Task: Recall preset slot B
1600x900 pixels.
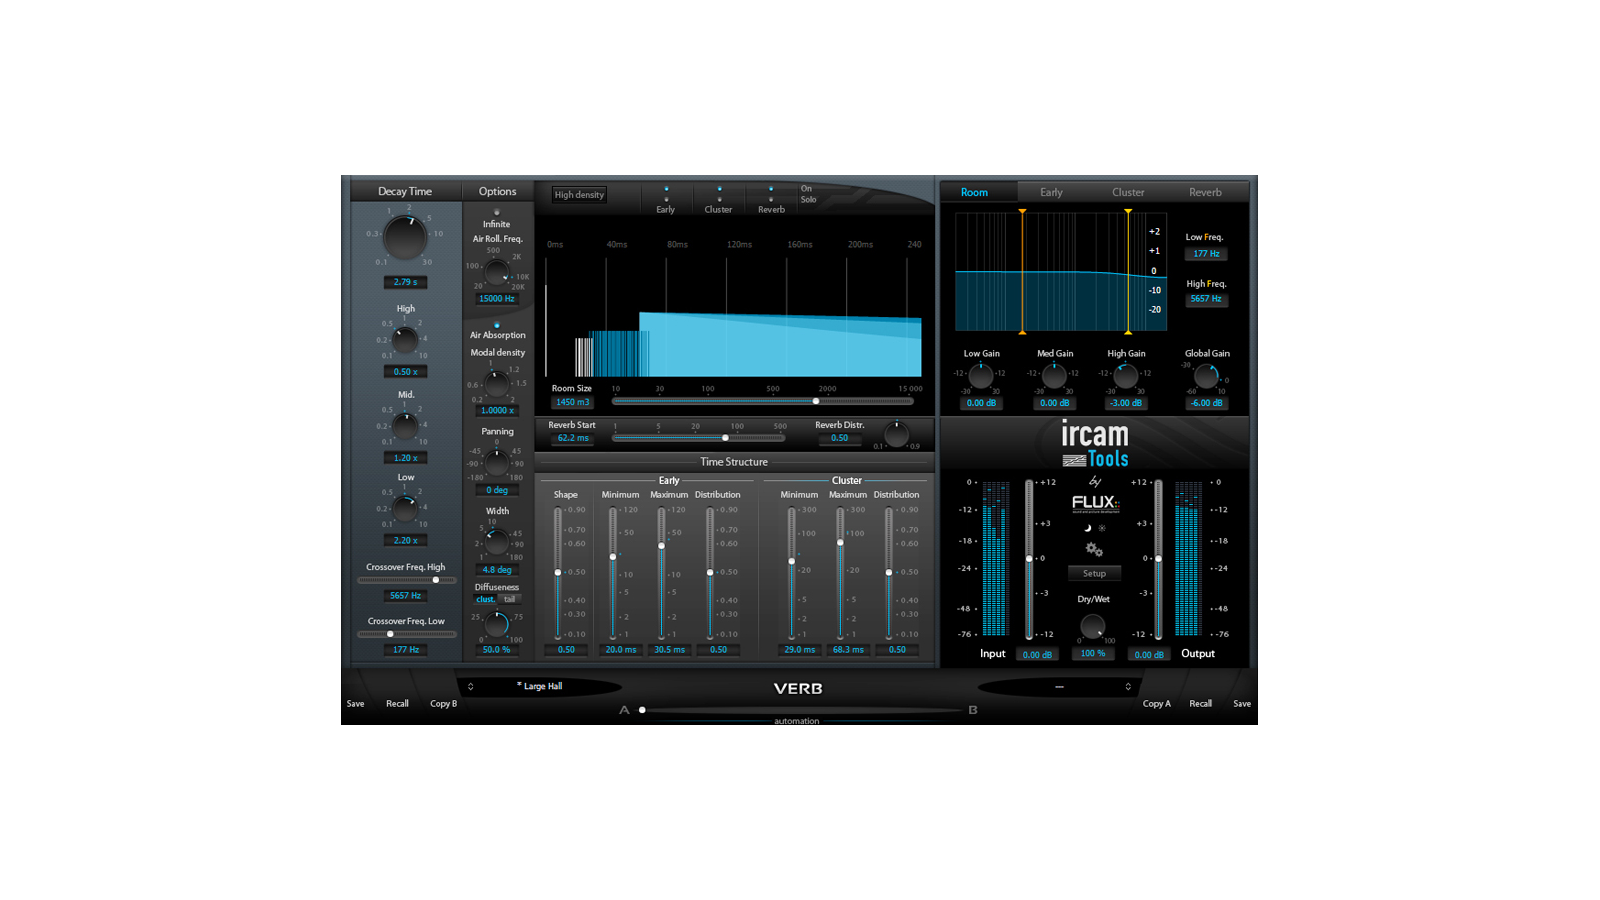Action: click(1200, 704)
